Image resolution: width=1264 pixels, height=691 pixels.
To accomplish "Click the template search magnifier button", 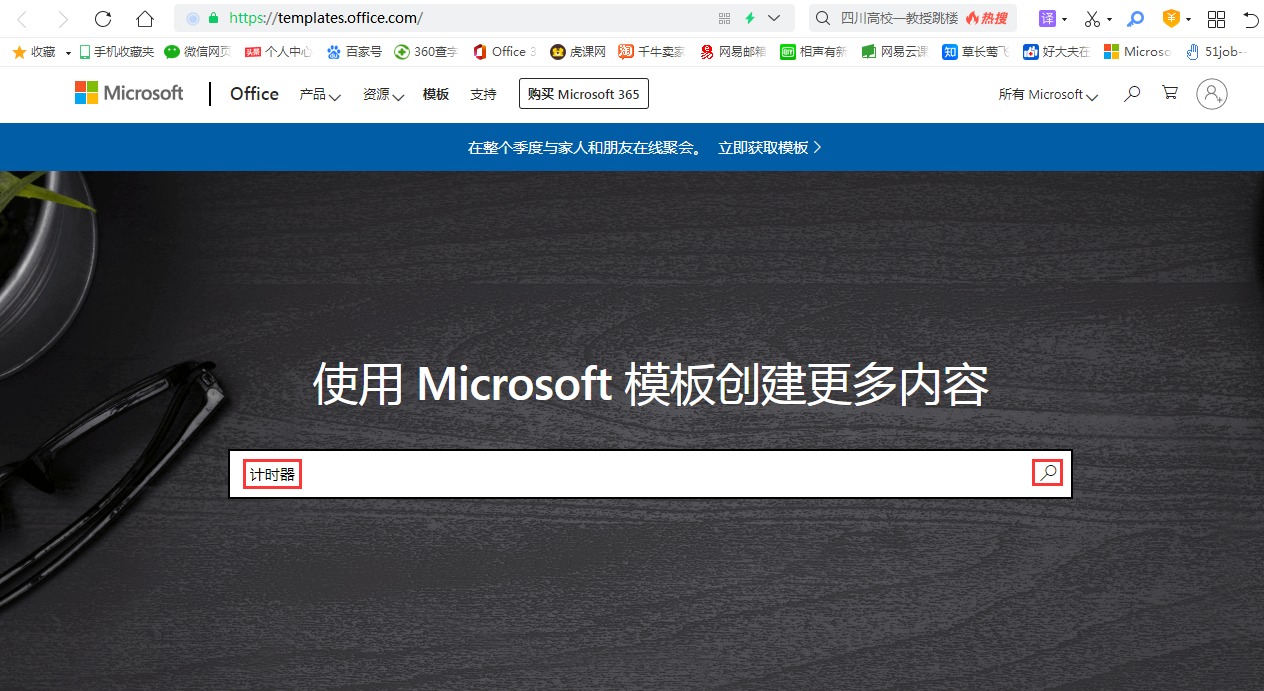I will click(x=1047, y=473).
